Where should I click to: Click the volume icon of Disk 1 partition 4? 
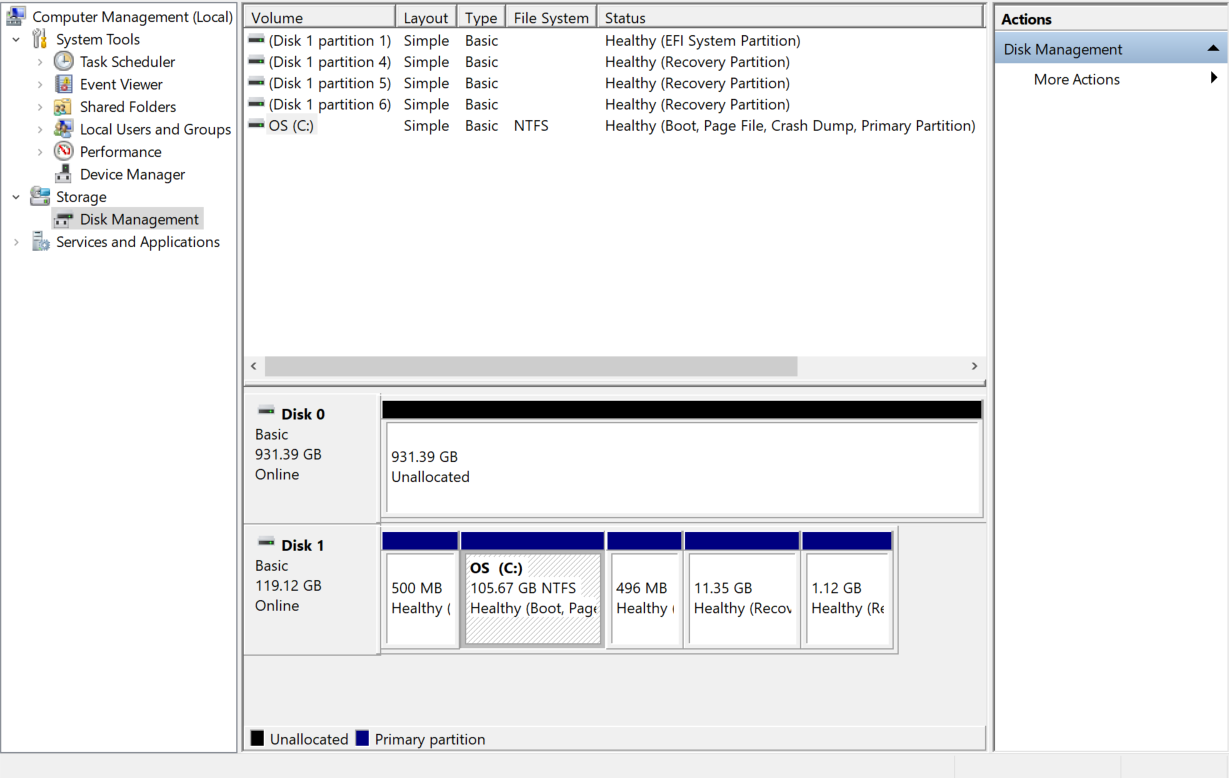pyautogui.click(x=256, y=62)
